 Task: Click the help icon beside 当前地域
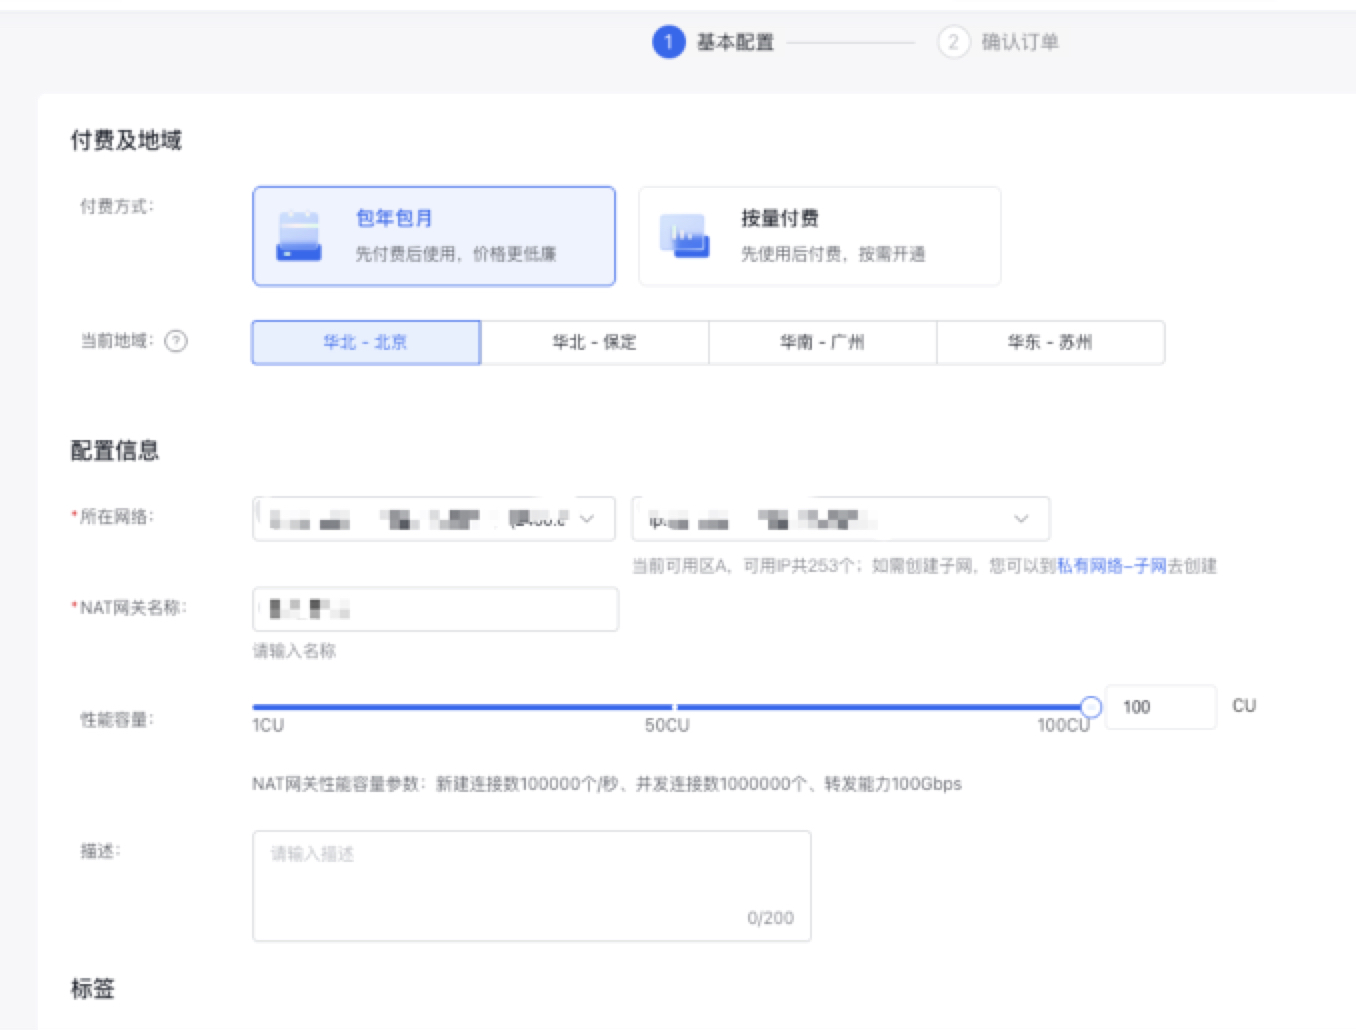click(x=176, y=342)
